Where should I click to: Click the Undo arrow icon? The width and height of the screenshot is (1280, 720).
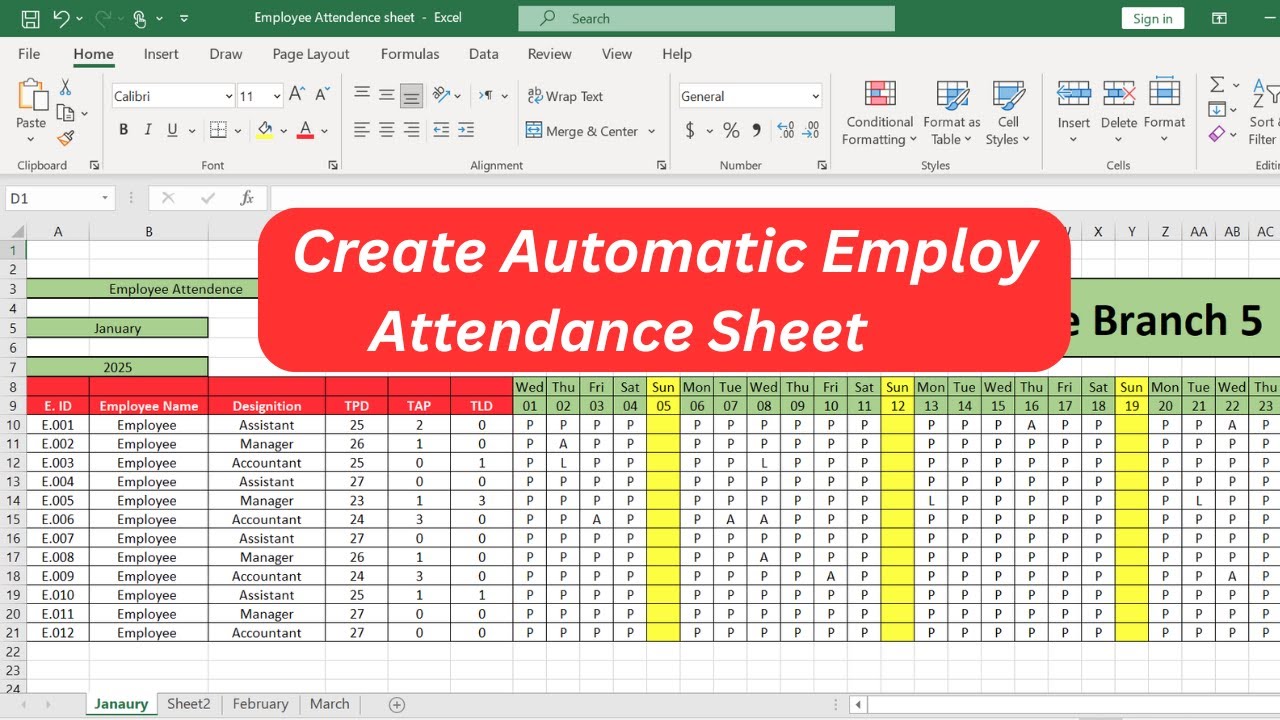click(61, 18)
